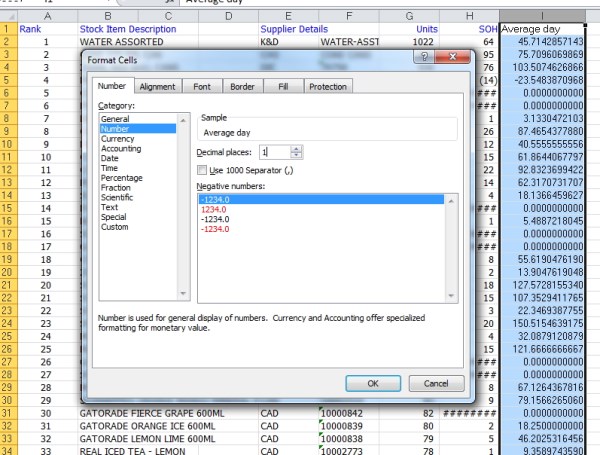Click supplier code cell 10000842
The width and height of the screenshot is (600, 455).
point(349,413)
